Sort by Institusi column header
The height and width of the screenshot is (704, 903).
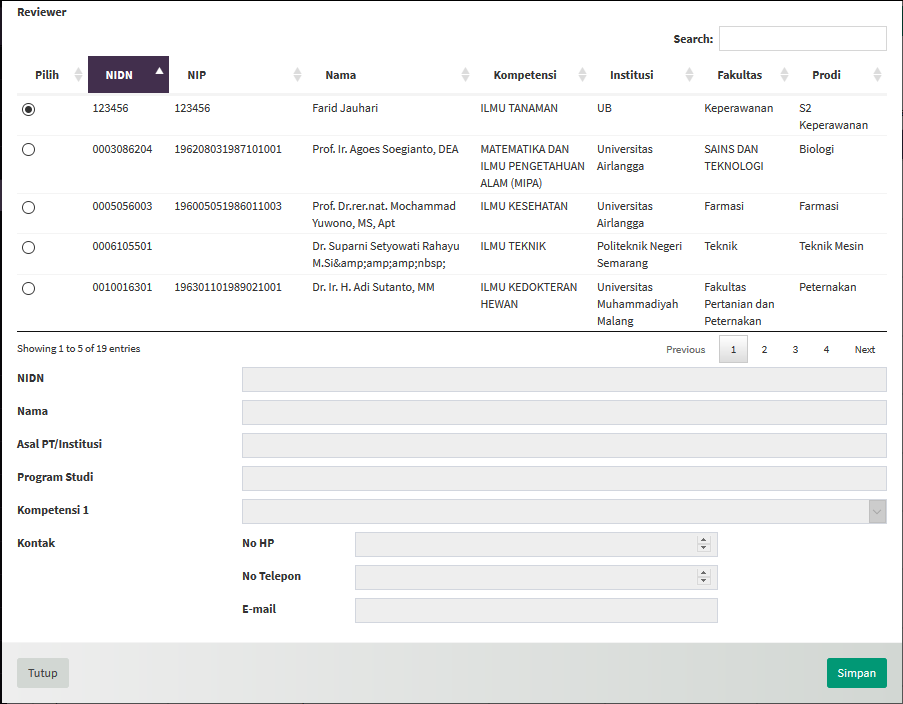[645, 74]
